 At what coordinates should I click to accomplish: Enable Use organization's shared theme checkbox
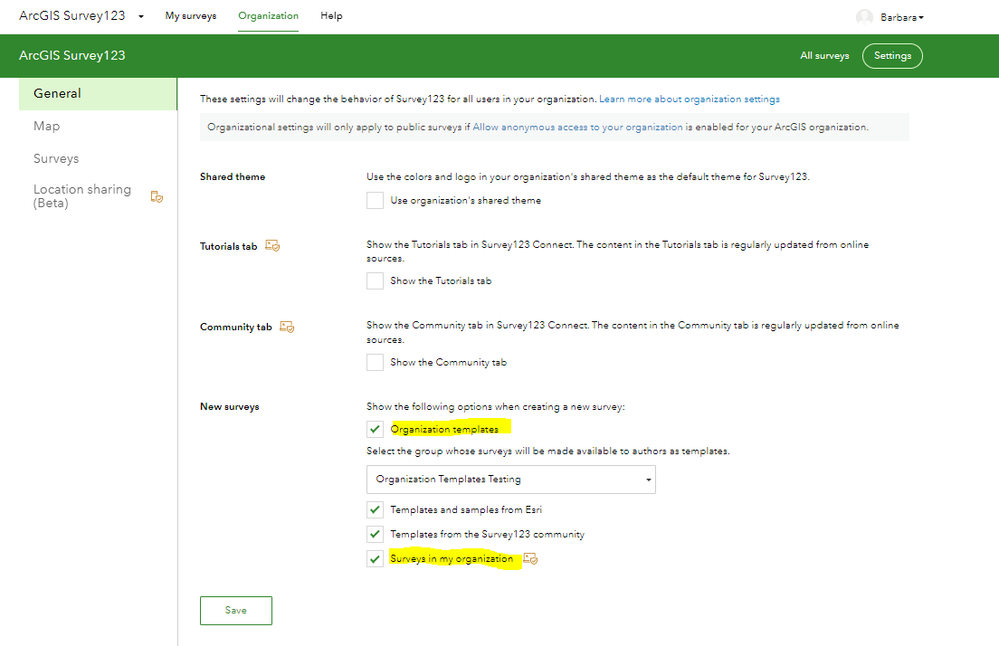coord(375,200)
